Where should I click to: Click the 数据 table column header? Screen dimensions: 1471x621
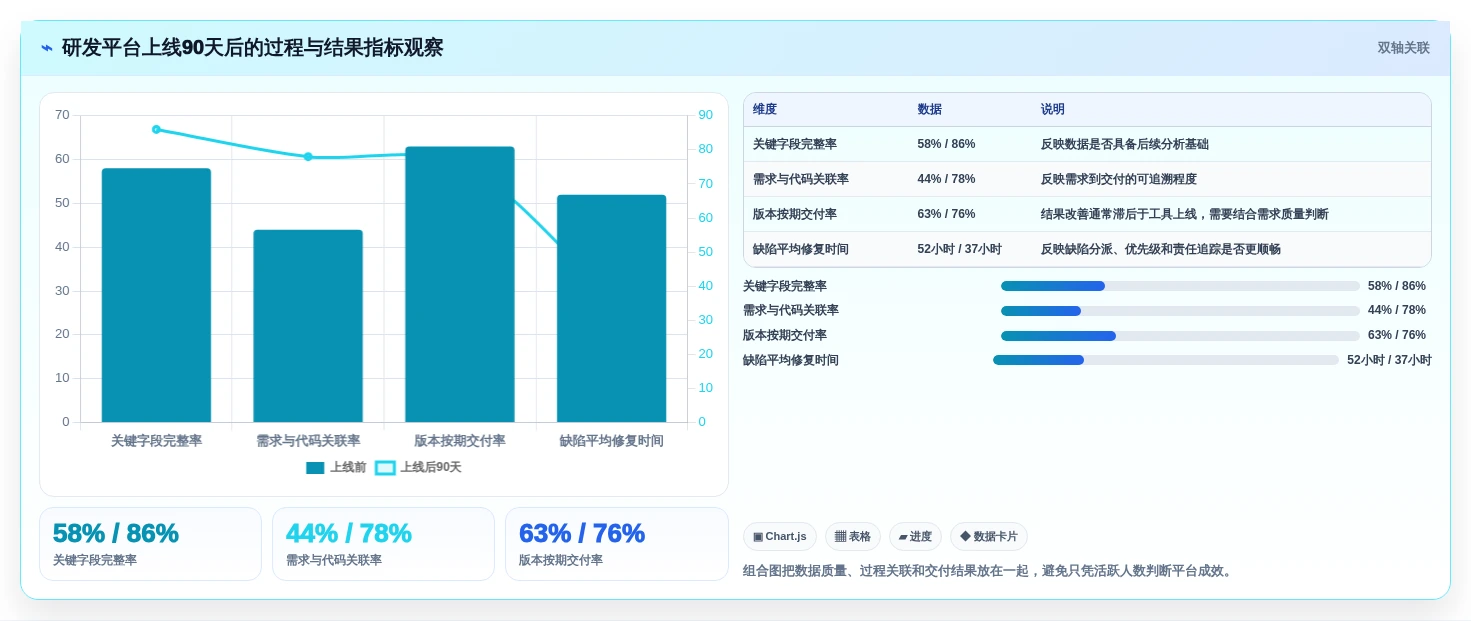(x=929, y=109)
